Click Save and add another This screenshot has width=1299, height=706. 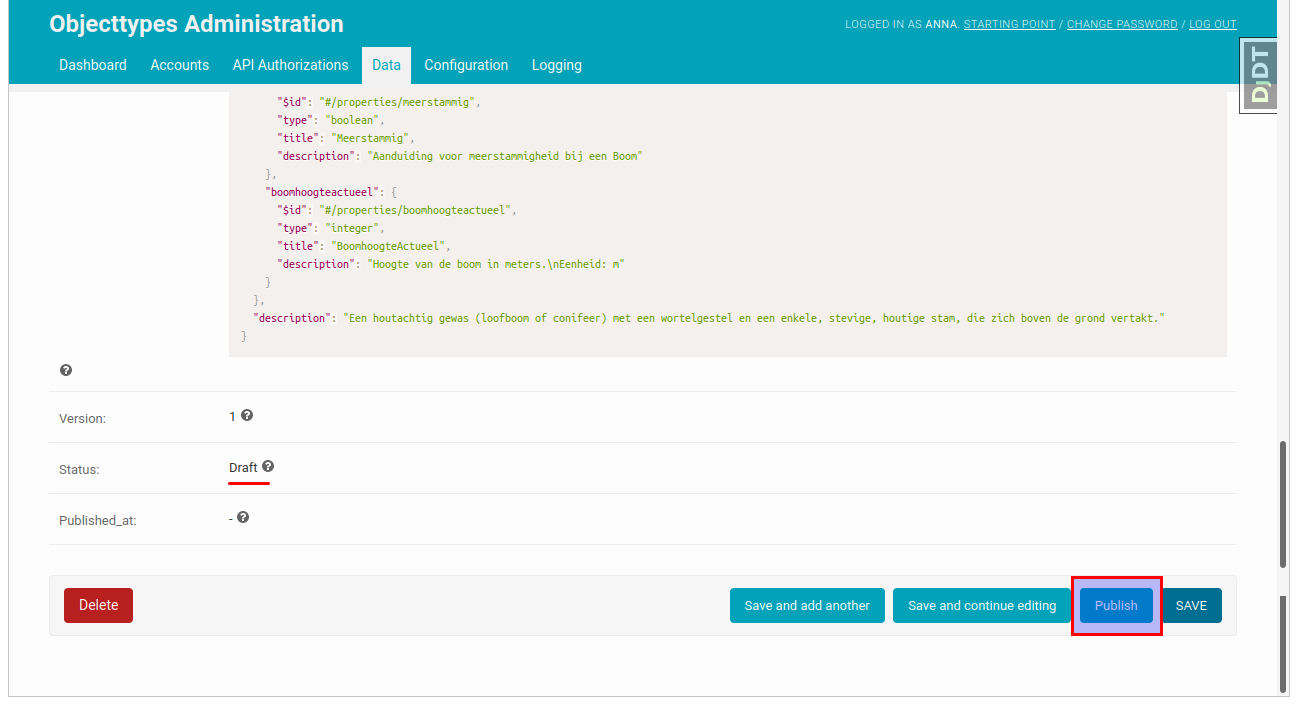pos(807,605)
